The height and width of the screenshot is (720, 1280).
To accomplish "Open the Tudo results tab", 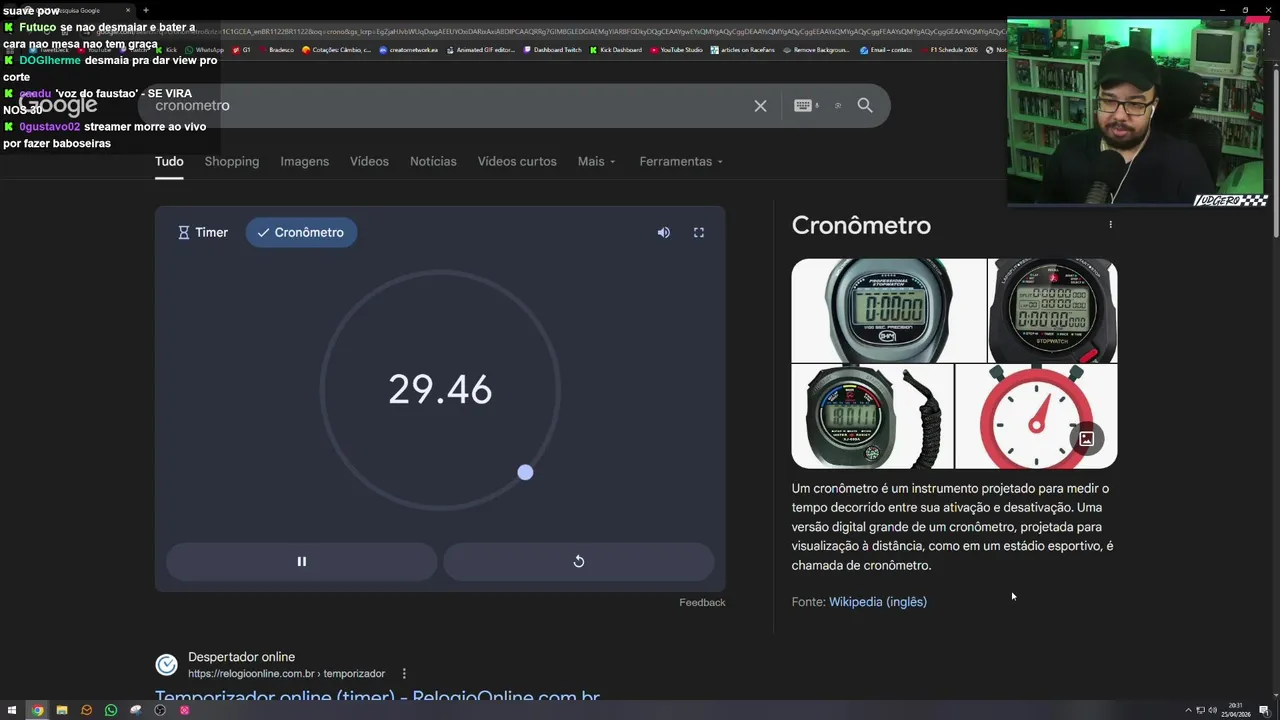I will pyautogui.click(x=169, y=161).
